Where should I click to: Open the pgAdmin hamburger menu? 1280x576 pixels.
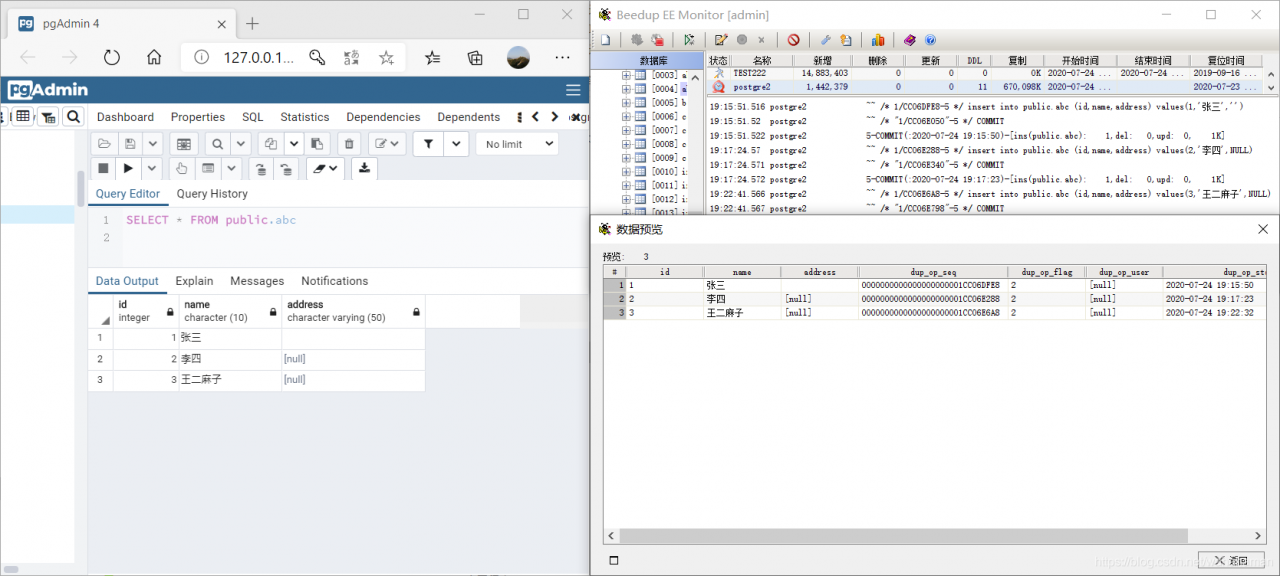(x=573, y=90)
